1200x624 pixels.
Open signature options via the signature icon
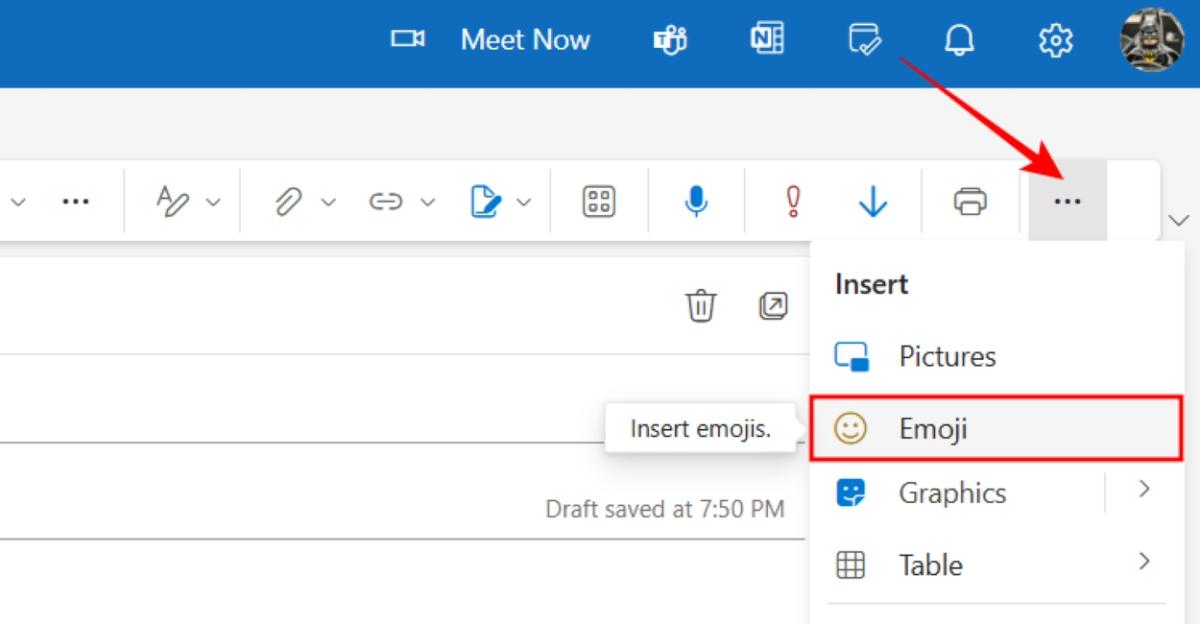pyautogui.click(x=486, y=200)
